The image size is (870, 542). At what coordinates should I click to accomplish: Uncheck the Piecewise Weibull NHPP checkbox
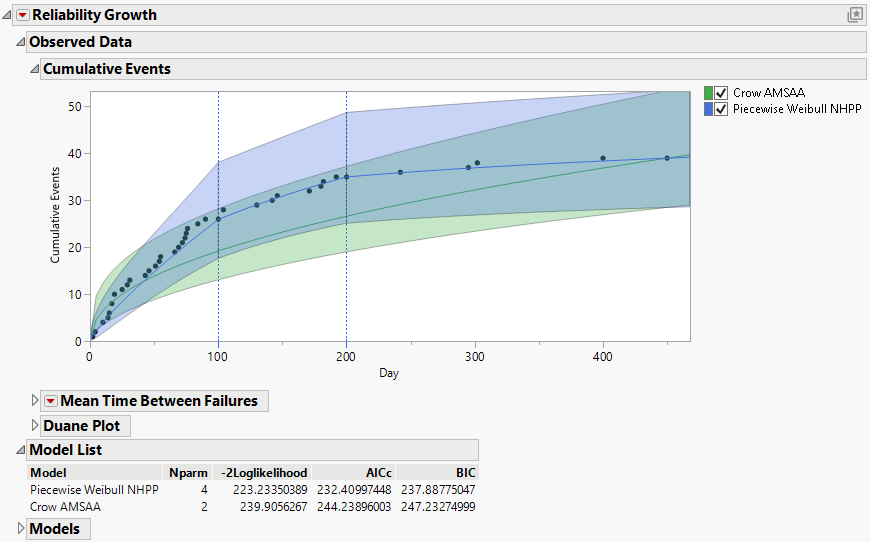[722, 108]
